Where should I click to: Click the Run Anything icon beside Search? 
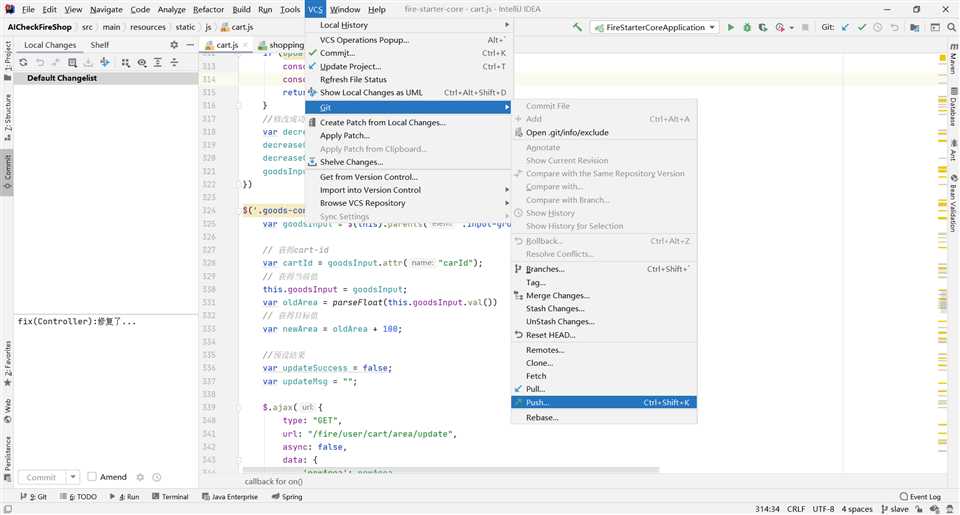(x=935, y=27)
